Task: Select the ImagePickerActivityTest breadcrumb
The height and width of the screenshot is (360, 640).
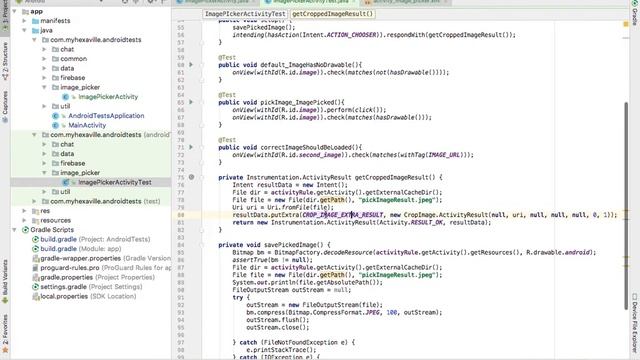Action: click(245, 14)
